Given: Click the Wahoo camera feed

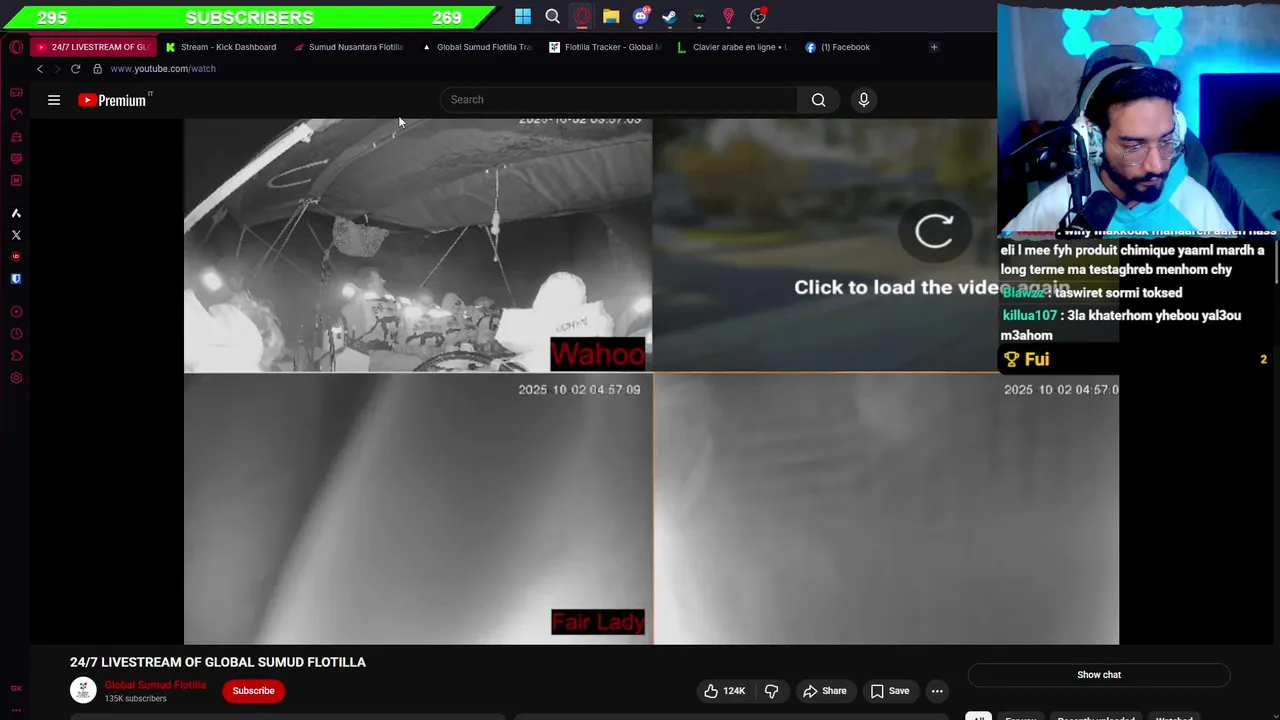Looking at the screenshot, I should [418, 245].
